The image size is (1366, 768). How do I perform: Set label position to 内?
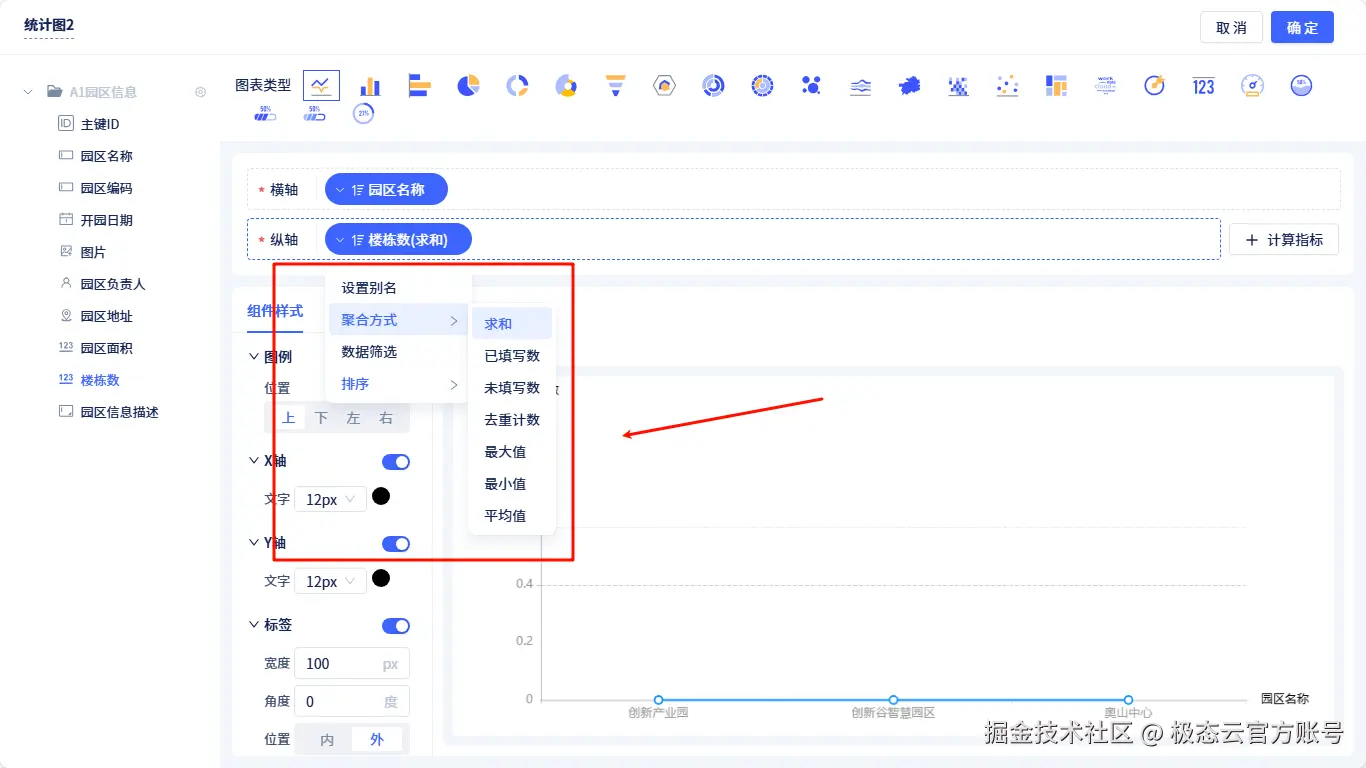click(327, 740)
